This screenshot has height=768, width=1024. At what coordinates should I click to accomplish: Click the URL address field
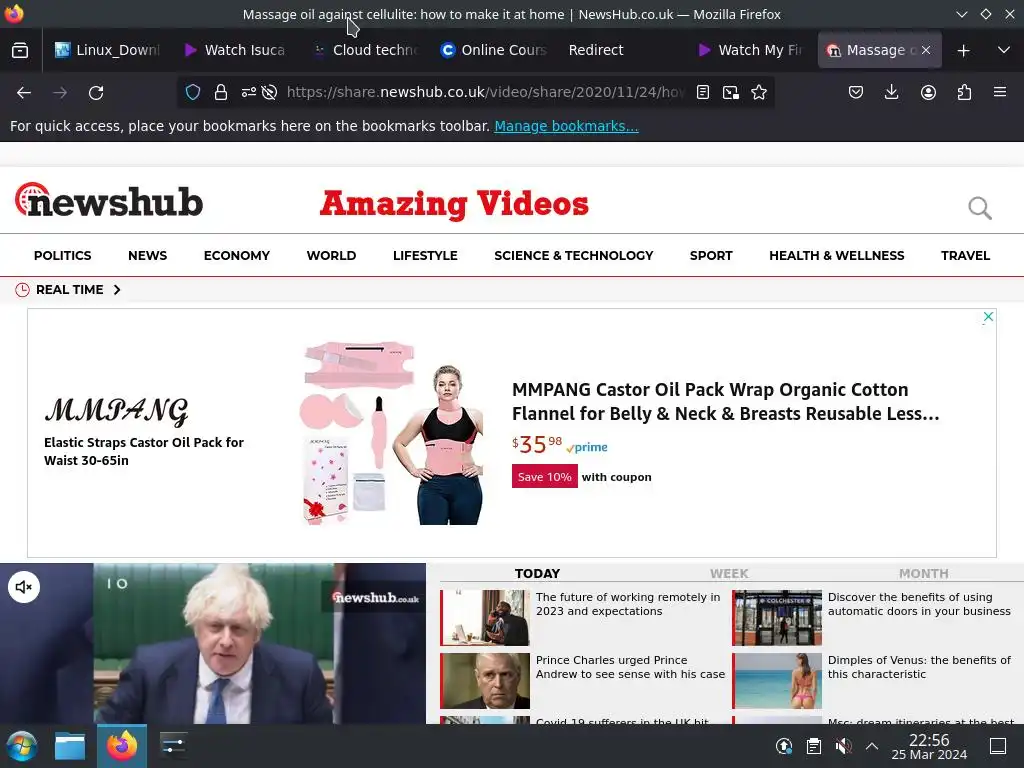click(x=485, y=92)
